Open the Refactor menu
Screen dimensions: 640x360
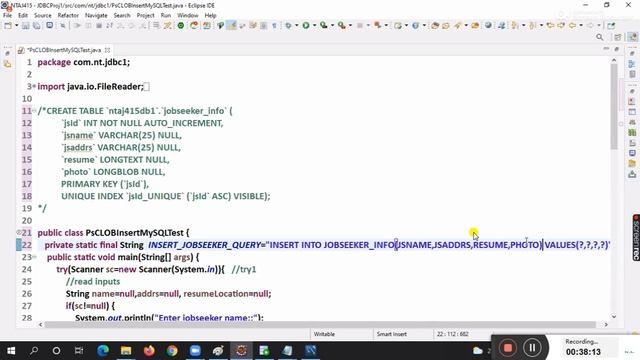tap(68, 16)
